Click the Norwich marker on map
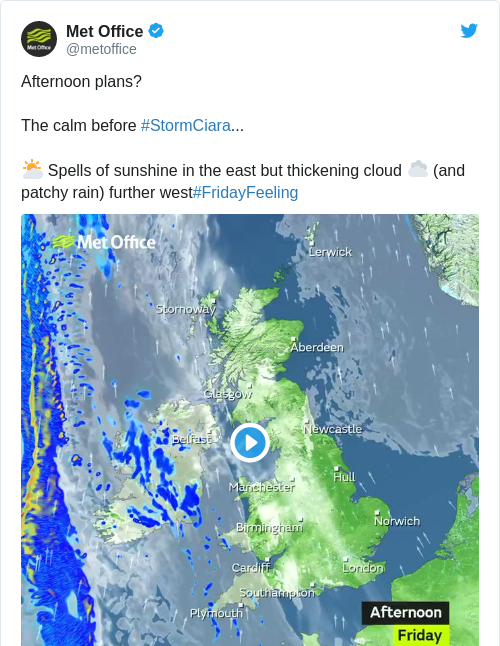The height and width of the screenshot is (646, 500). pos(377,513)
